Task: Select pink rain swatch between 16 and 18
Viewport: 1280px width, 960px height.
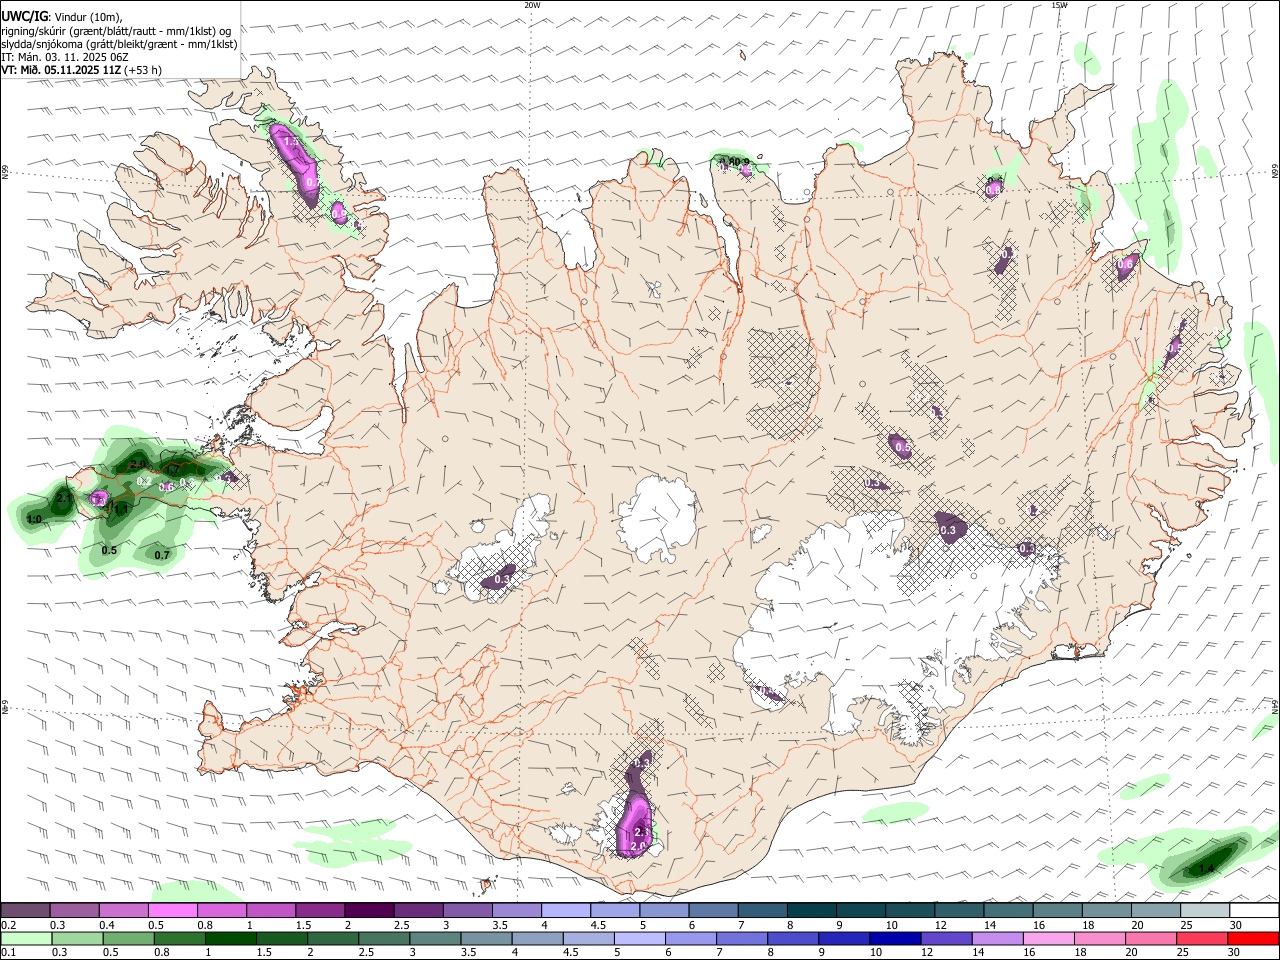Action: click(1048, 938)
